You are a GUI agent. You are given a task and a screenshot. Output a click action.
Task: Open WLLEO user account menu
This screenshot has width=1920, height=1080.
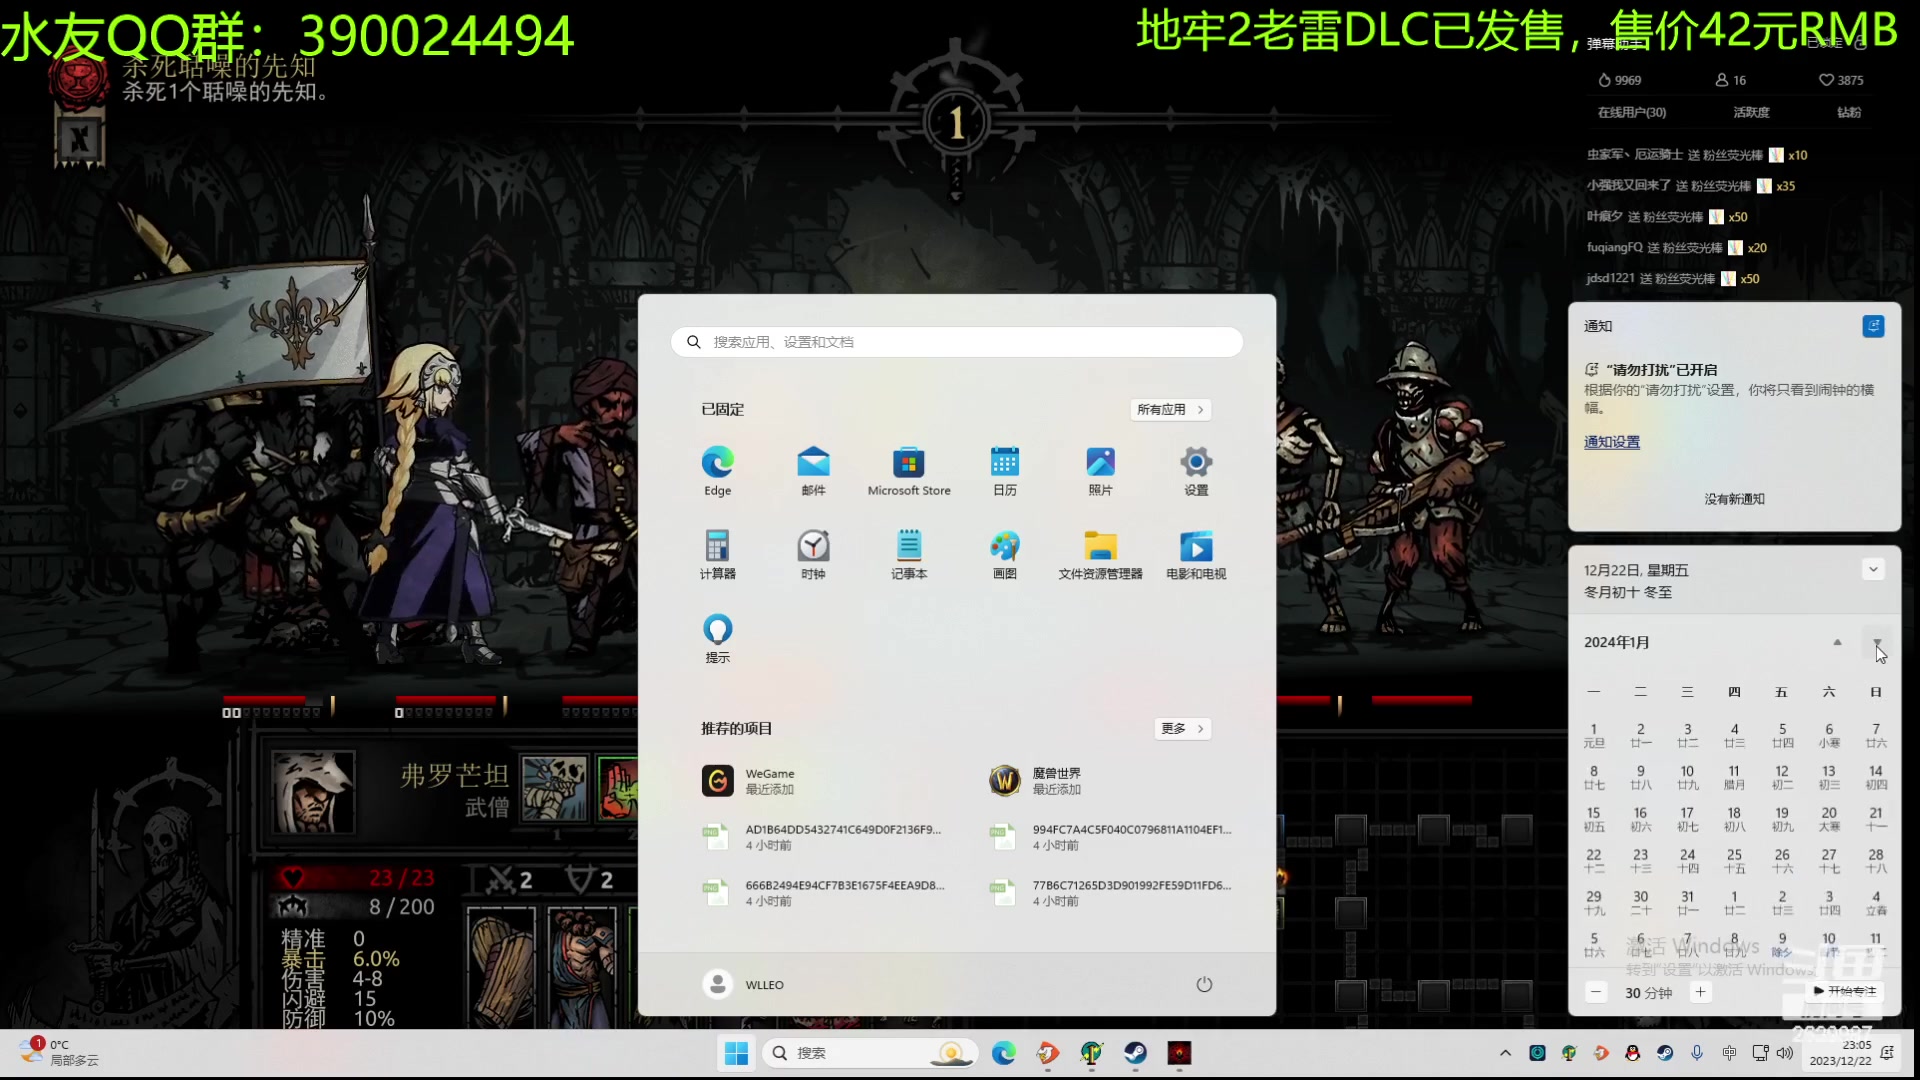(x=743, y=985)
